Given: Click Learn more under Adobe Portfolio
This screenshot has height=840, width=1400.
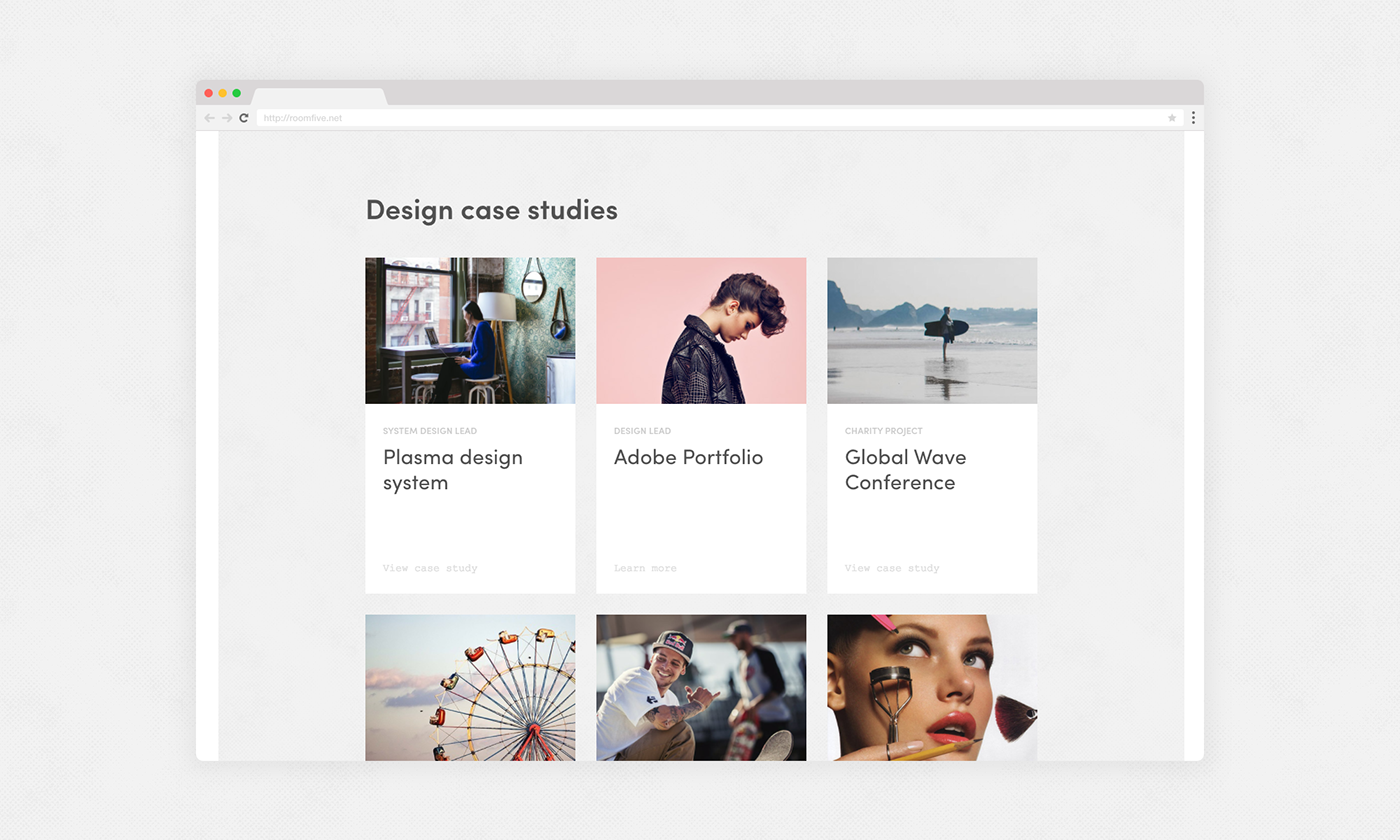Looking at the screenshot, I should [x=645, y=568].
